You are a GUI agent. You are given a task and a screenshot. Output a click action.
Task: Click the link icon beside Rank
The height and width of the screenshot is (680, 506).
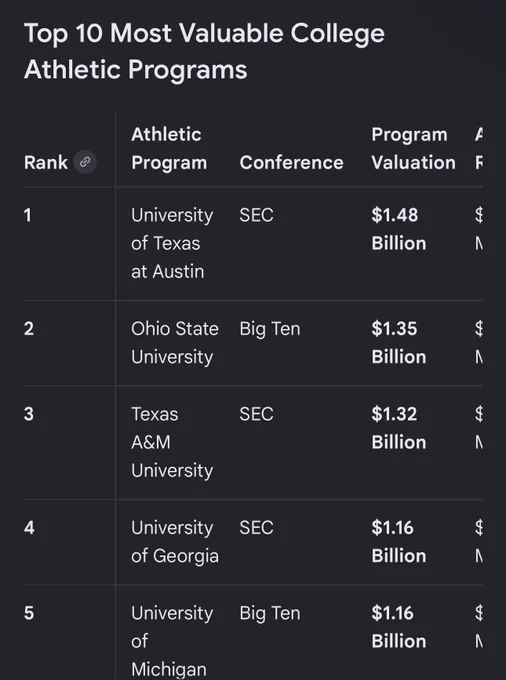[x=85, y=162]
